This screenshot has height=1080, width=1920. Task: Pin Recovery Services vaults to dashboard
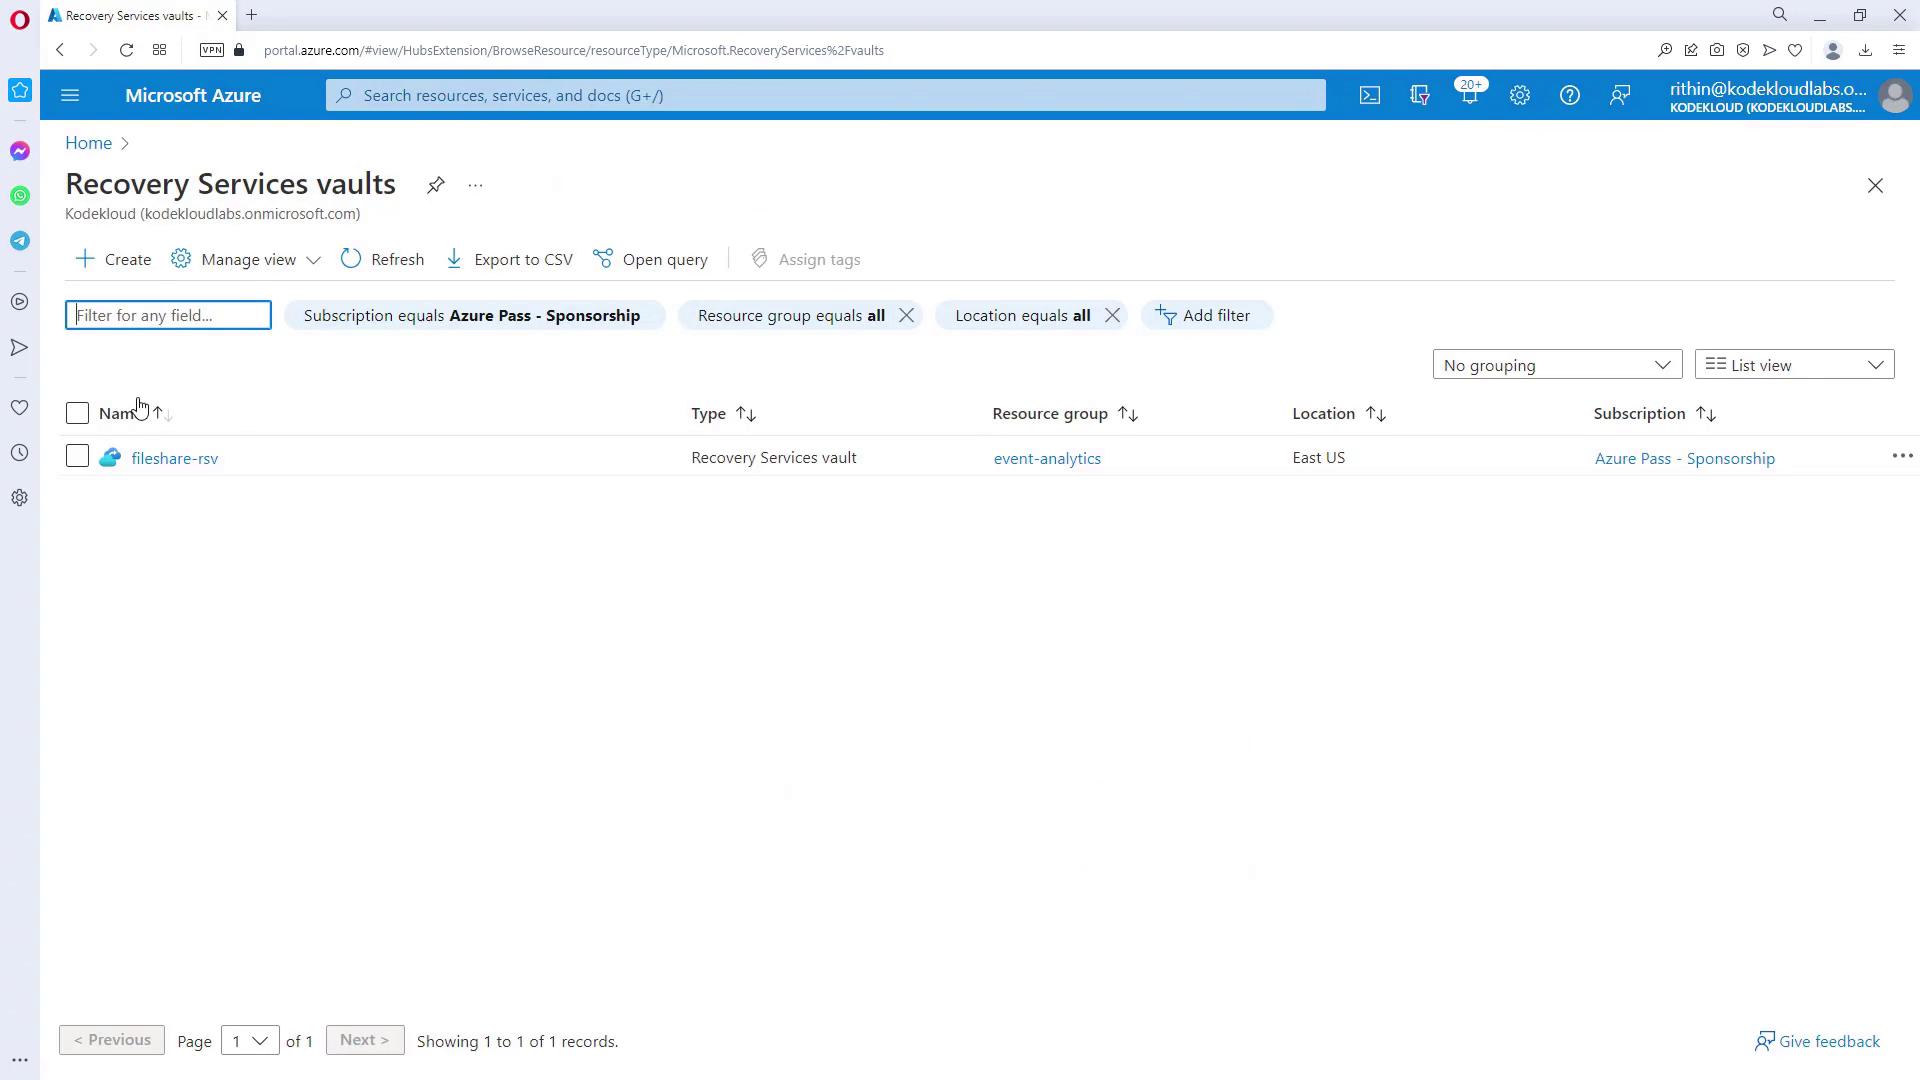pyautogui.click(x=435, y=185)
